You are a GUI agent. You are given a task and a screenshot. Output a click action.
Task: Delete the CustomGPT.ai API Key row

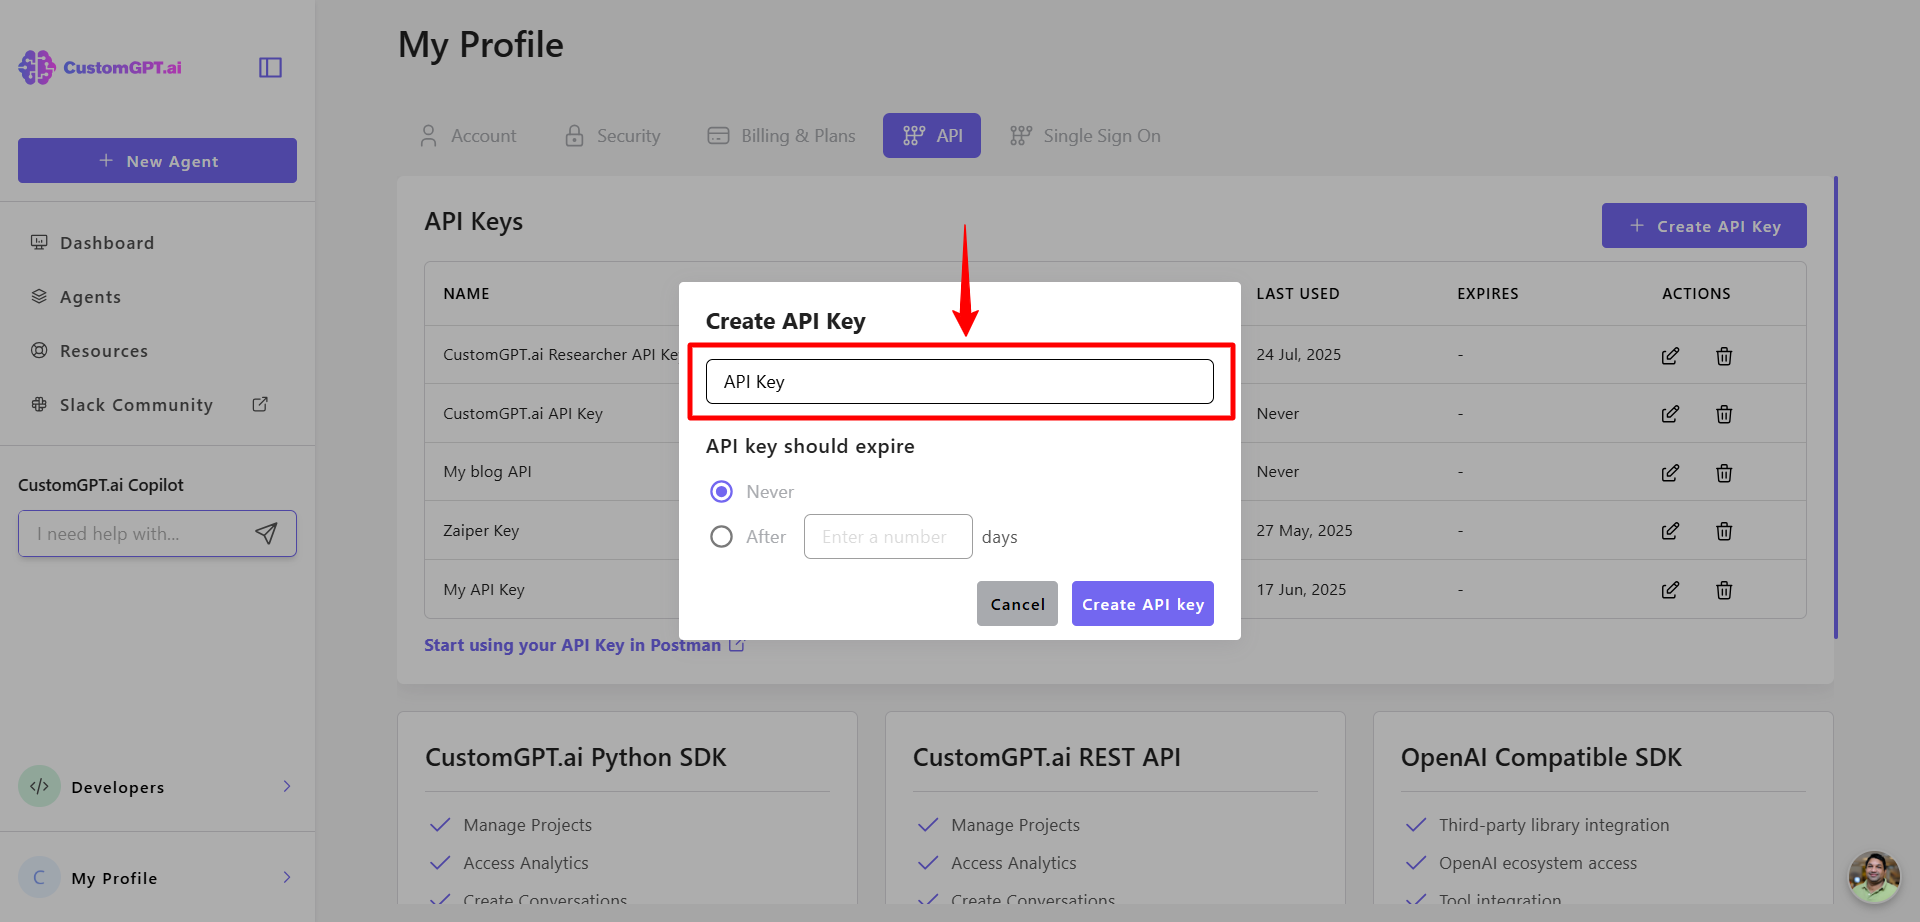pos(1724,414)
